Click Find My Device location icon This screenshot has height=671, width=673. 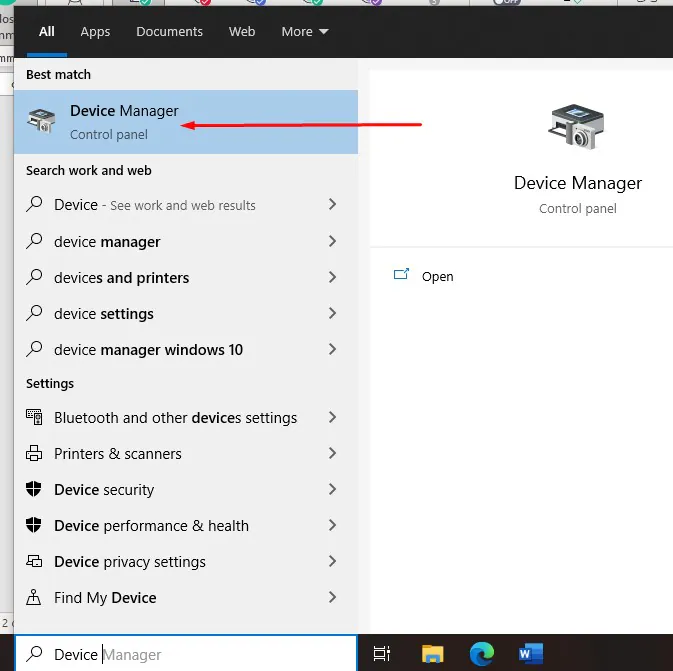tap(33, 597)
